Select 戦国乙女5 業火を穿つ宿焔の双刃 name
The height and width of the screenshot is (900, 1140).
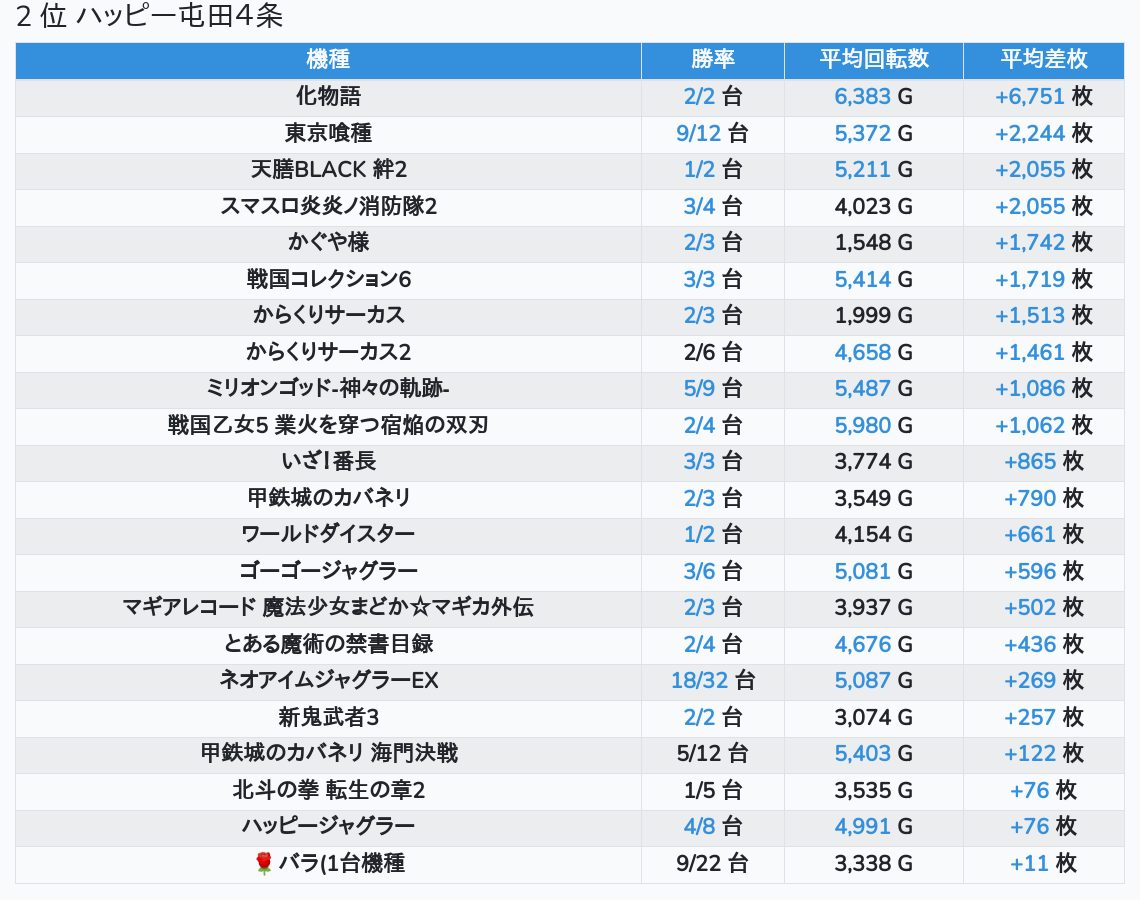click(x=328, y=425)
